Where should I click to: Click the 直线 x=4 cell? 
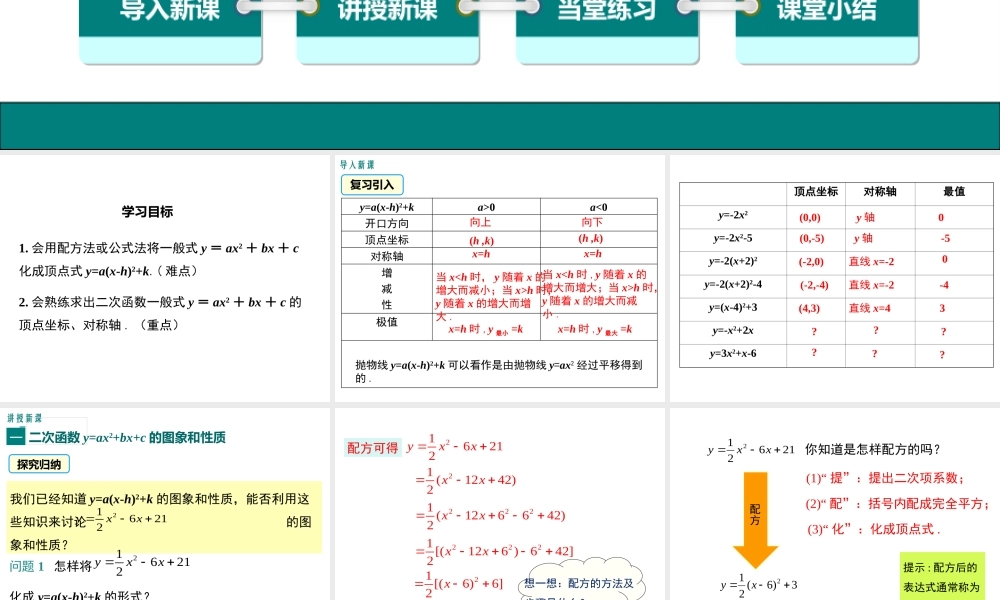(x=869, y=308)
